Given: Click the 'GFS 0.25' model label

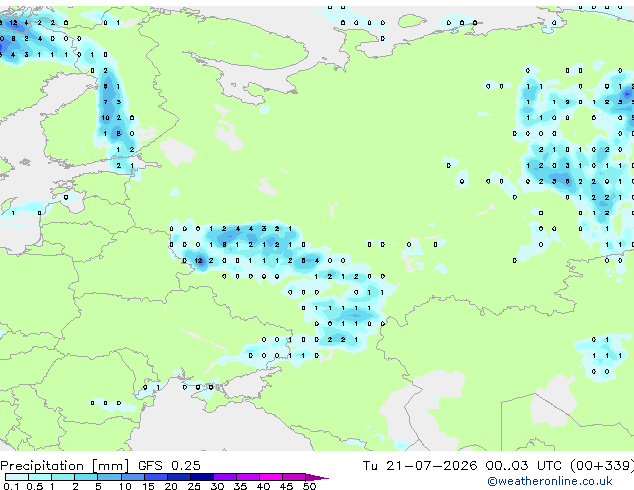Looking at the screenshot, I should (169, 466).
